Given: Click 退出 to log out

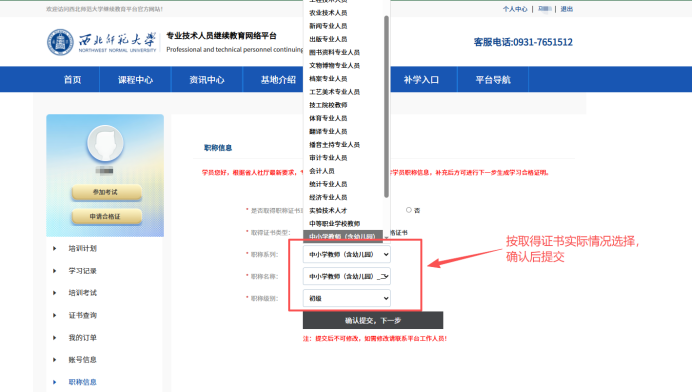Looking at the screenshot, I should click(x=566, y=9).
